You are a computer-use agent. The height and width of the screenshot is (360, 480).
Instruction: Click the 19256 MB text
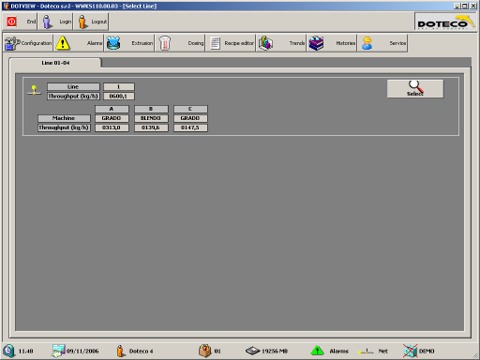(275, 351)
